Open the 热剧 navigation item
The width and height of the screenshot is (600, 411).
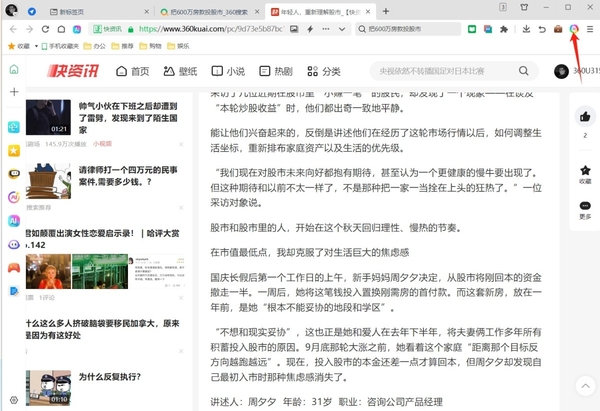click(x=276, y=71)
